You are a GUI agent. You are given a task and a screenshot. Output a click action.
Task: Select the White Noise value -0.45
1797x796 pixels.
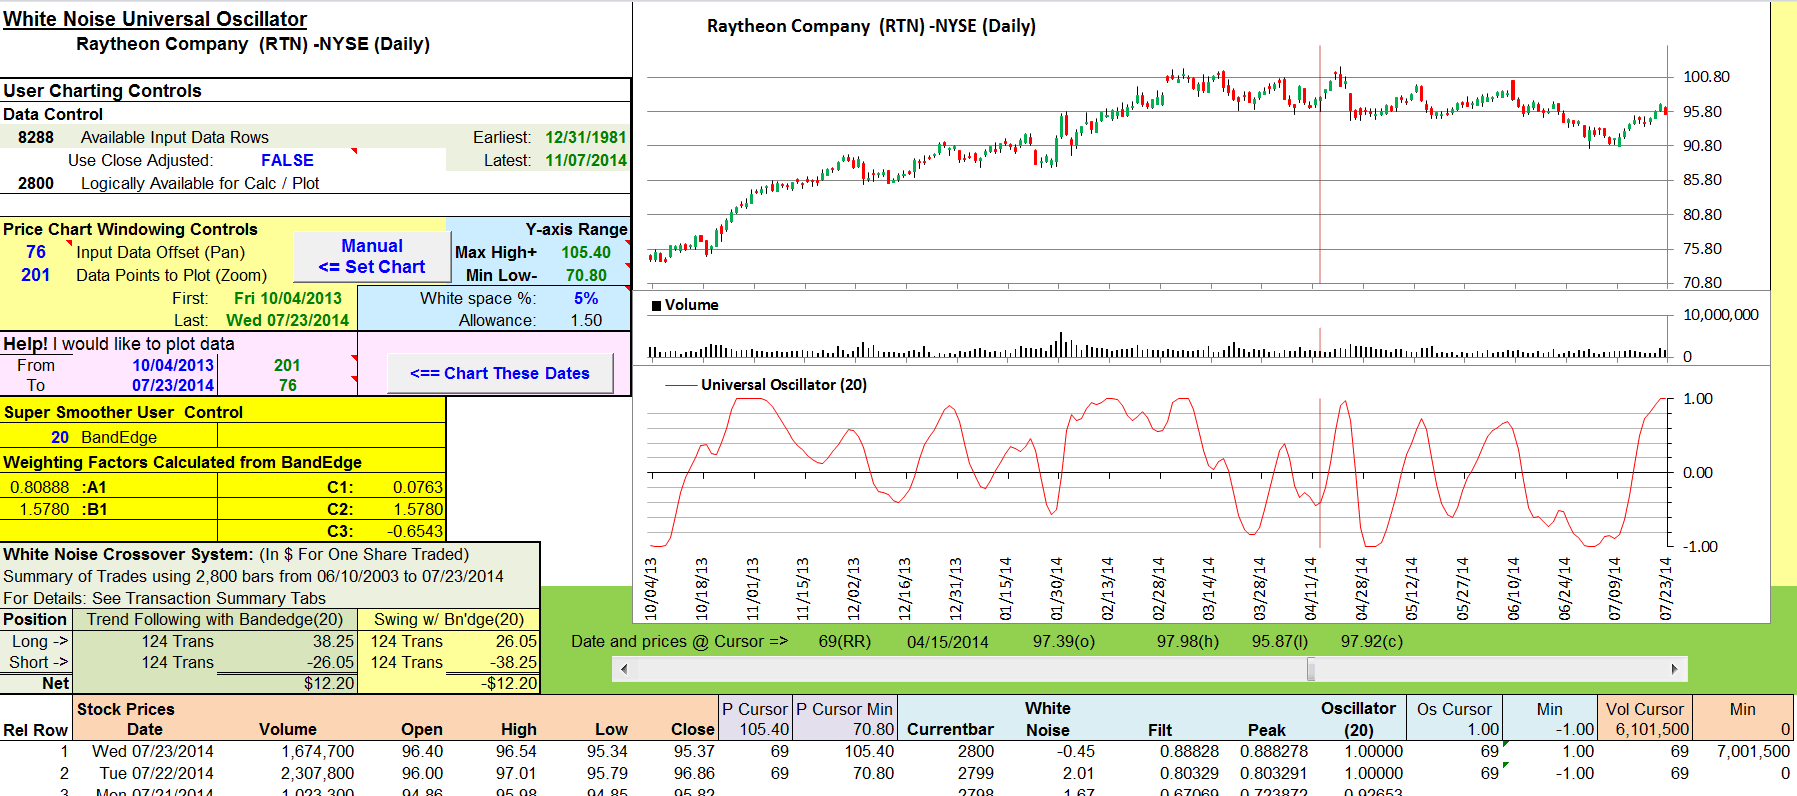(x=1076, y=751)
